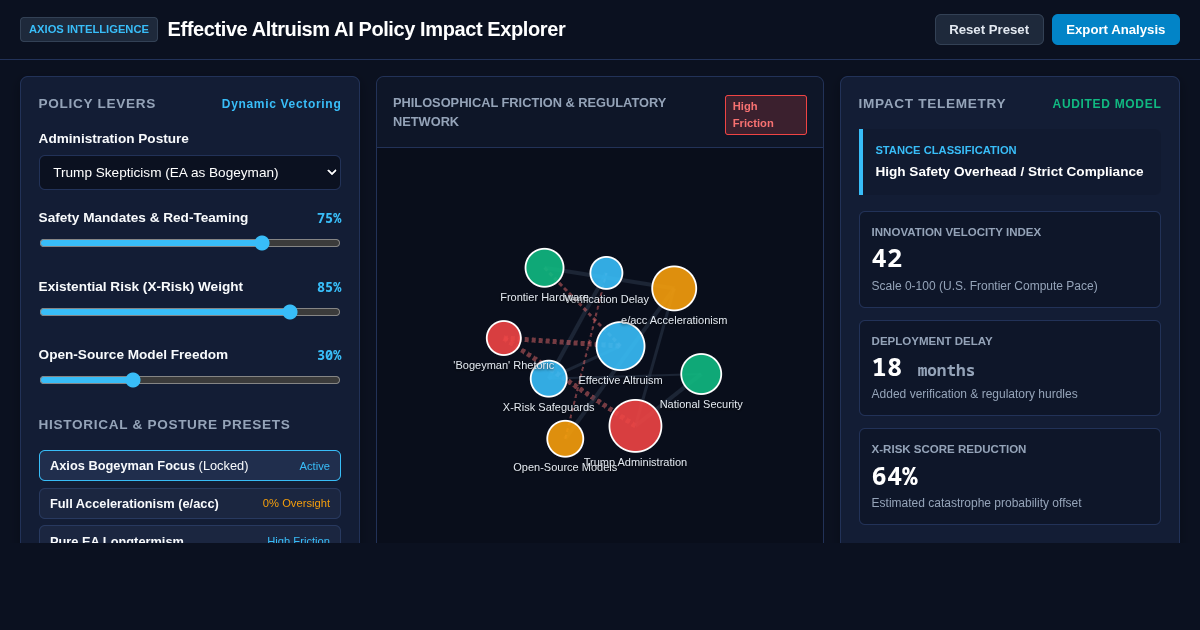1200x630 pixels.
Task: Click the X-Risk Score Reduction 64% value
Action: click(894, 476)
